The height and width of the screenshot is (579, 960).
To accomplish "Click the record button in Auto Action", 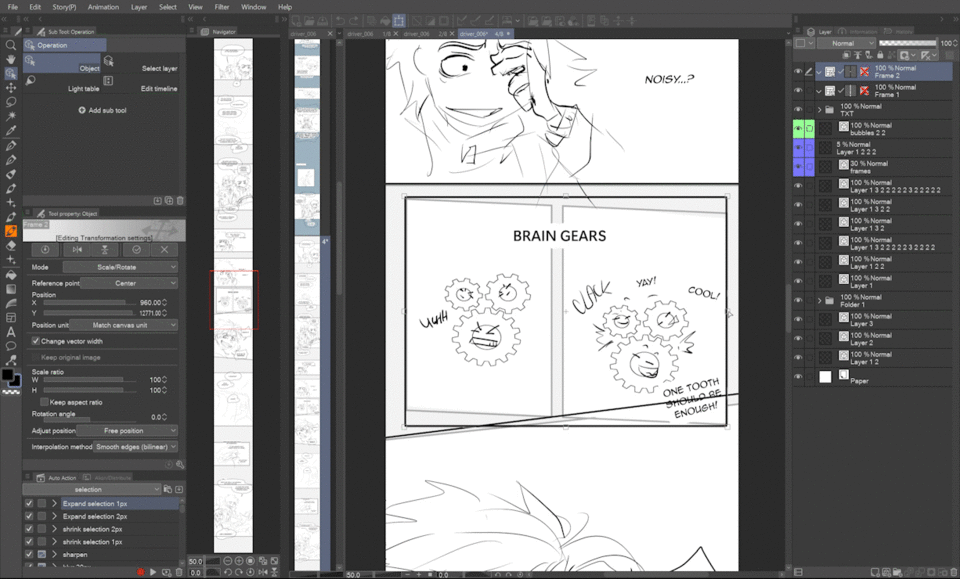I will [140, 572].
